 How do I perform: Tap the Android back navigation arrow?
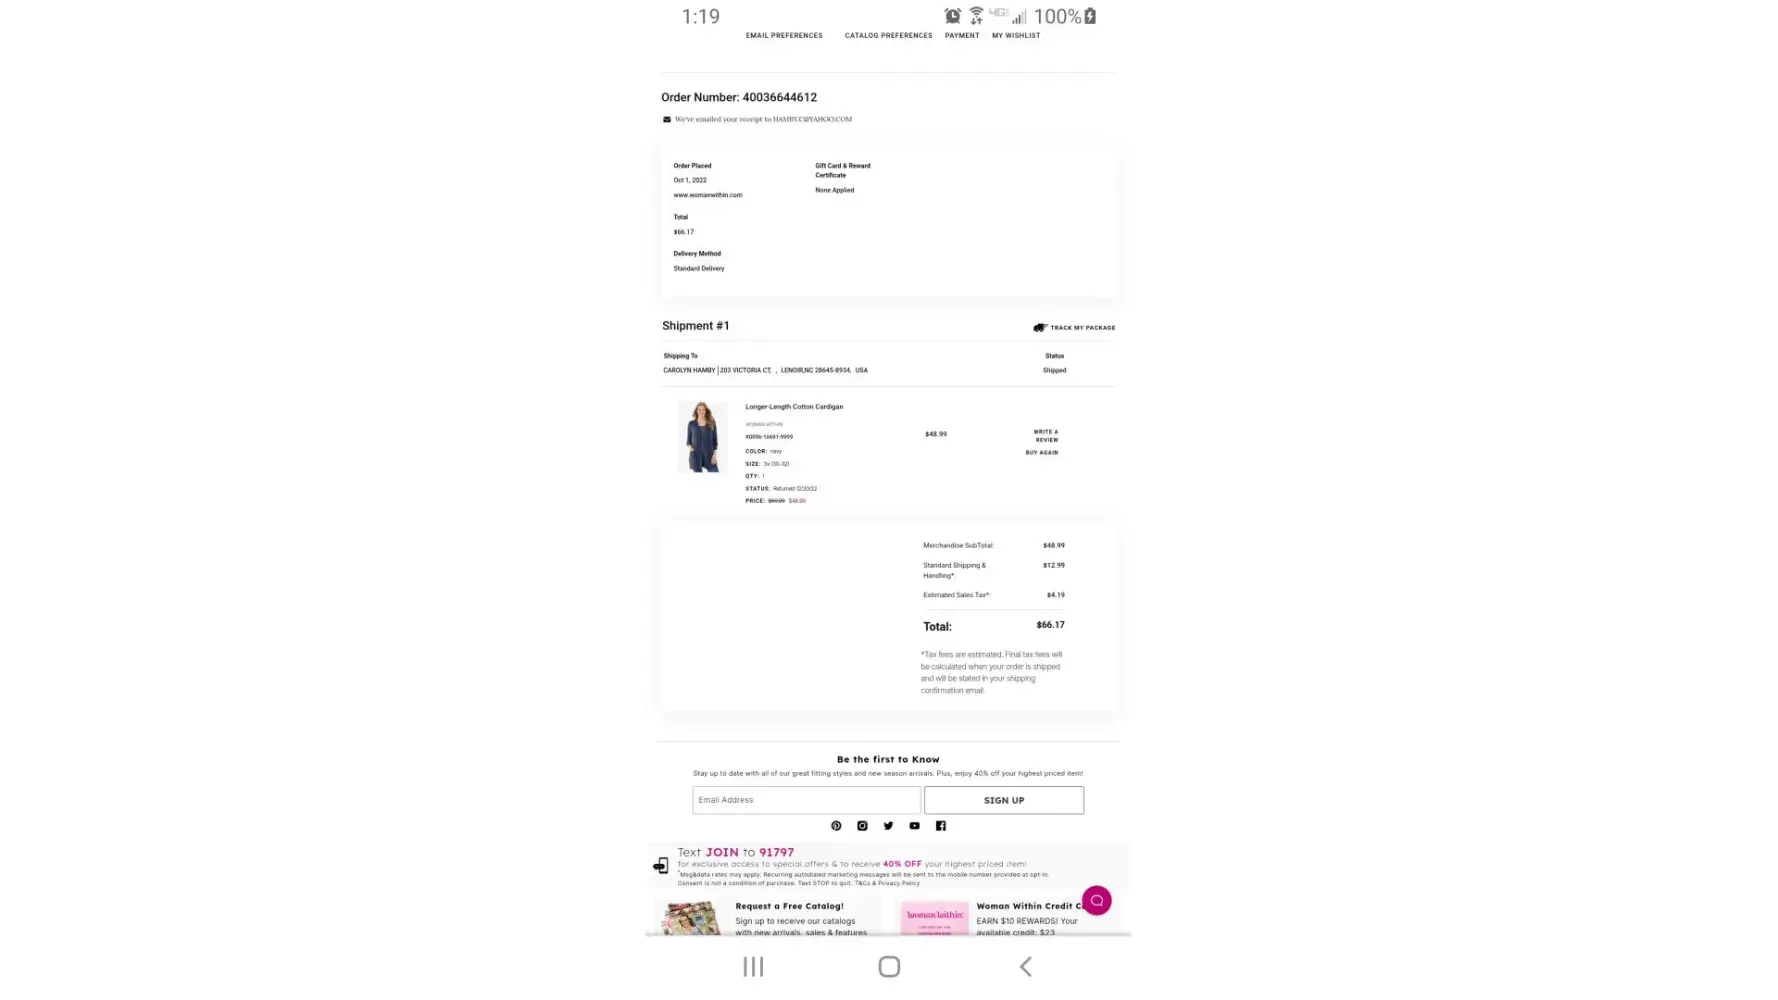click(x=1025, y=966)
